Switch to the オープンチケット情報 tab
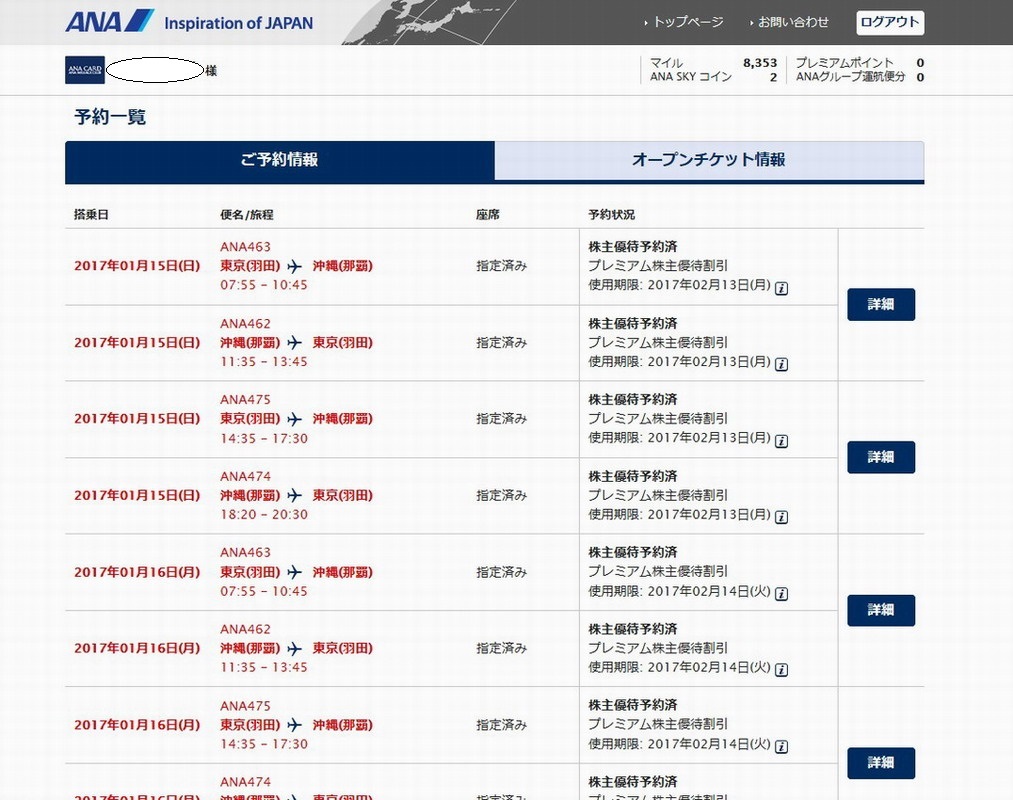The image size is (1013, 800). (x=709, y=160)
